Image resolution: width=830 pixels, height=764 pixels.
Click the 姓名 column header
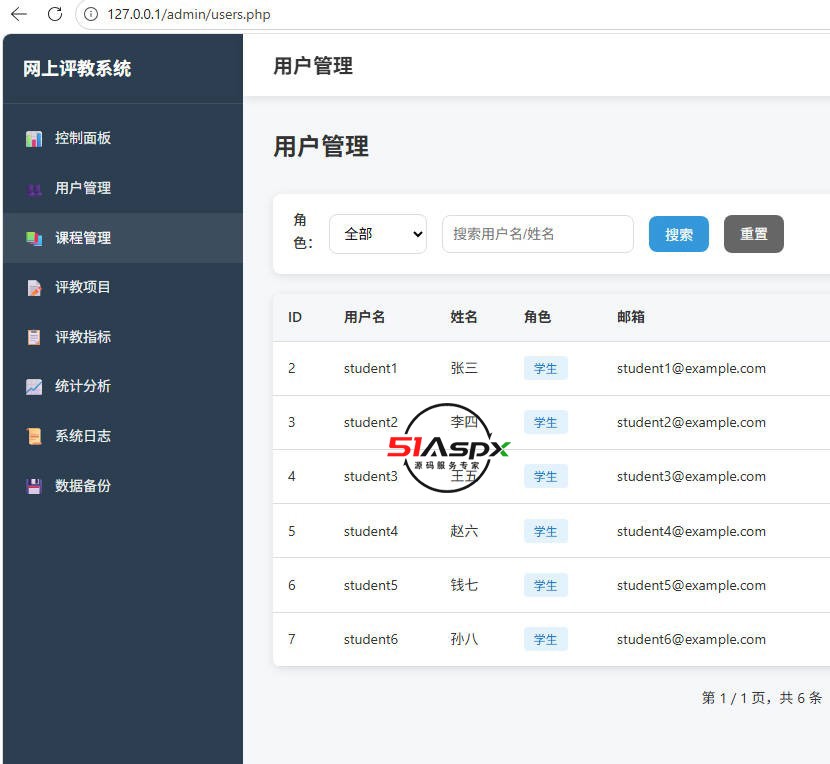464,317
